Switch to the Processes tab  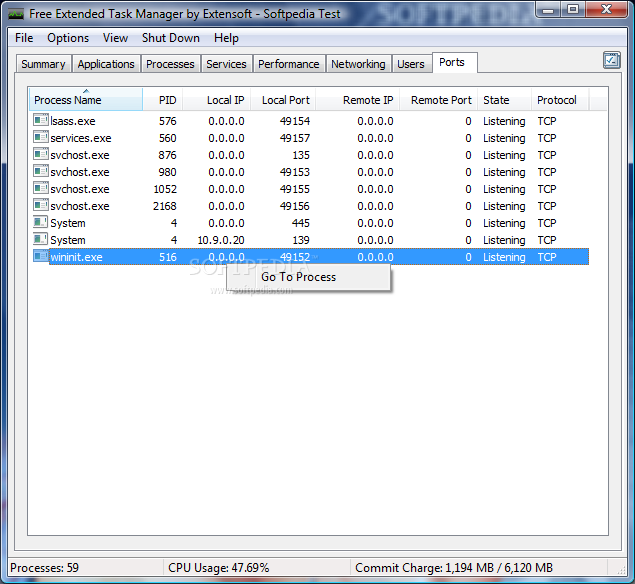click(170, 64)
